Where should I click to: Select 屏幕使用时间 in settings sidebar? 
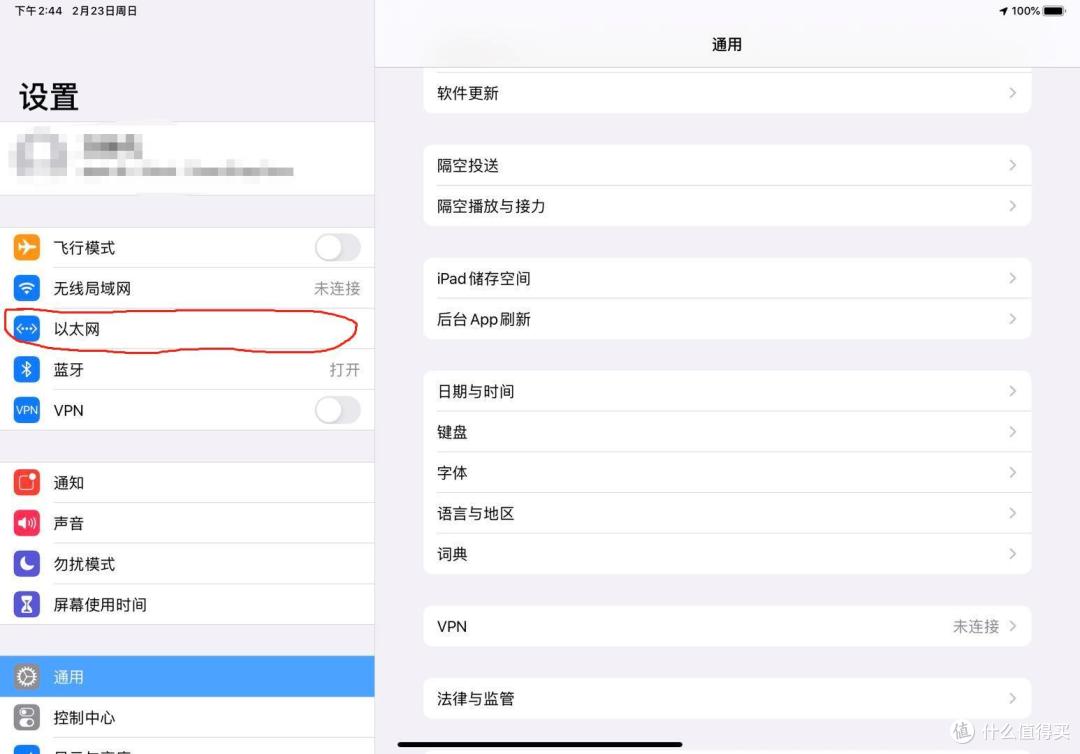coord(187,604)
